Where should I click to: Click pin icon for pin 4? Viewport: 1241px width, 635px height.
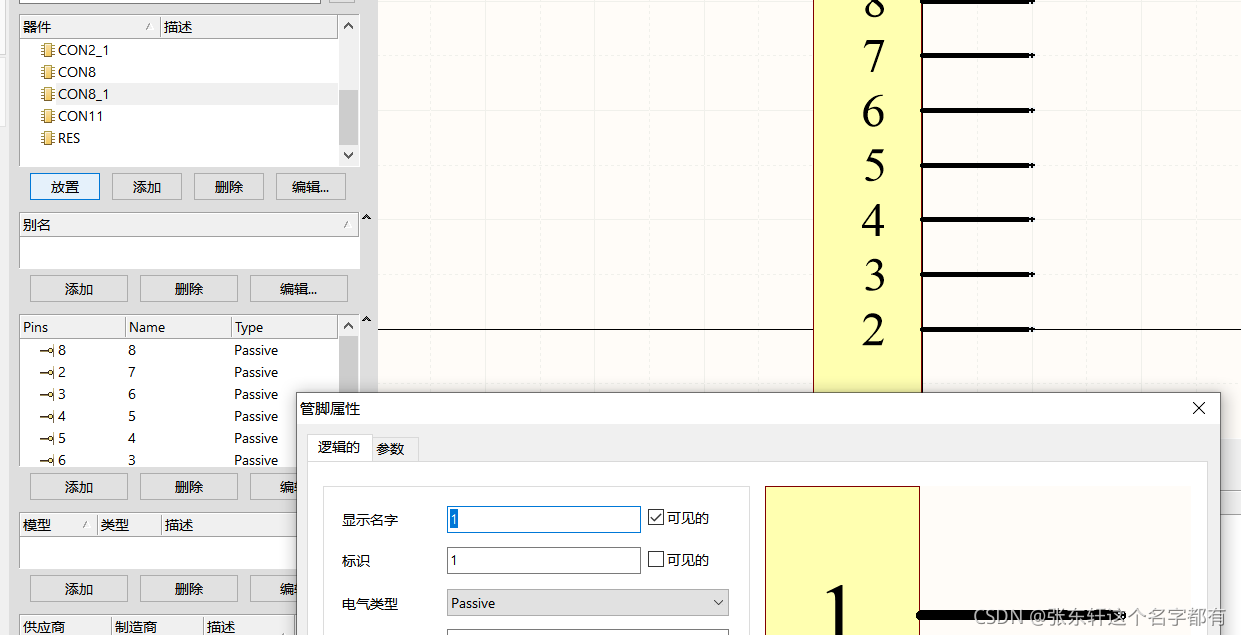click(x=47, y=416)
